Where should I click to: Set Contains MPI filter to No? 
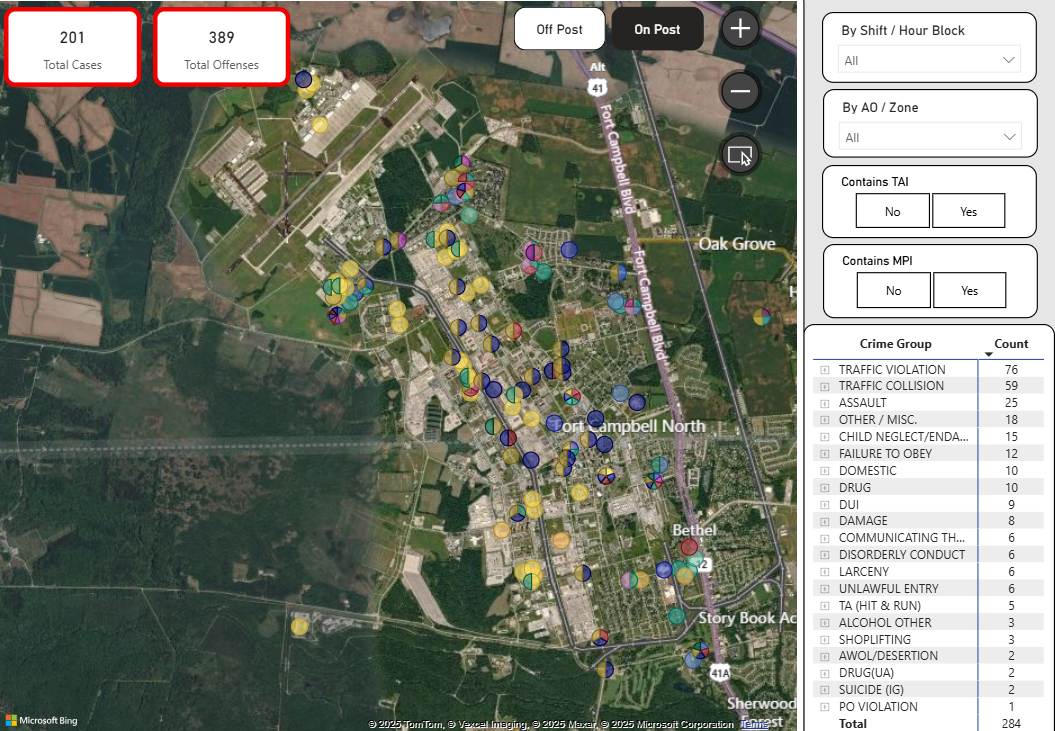tap(894, 290)
